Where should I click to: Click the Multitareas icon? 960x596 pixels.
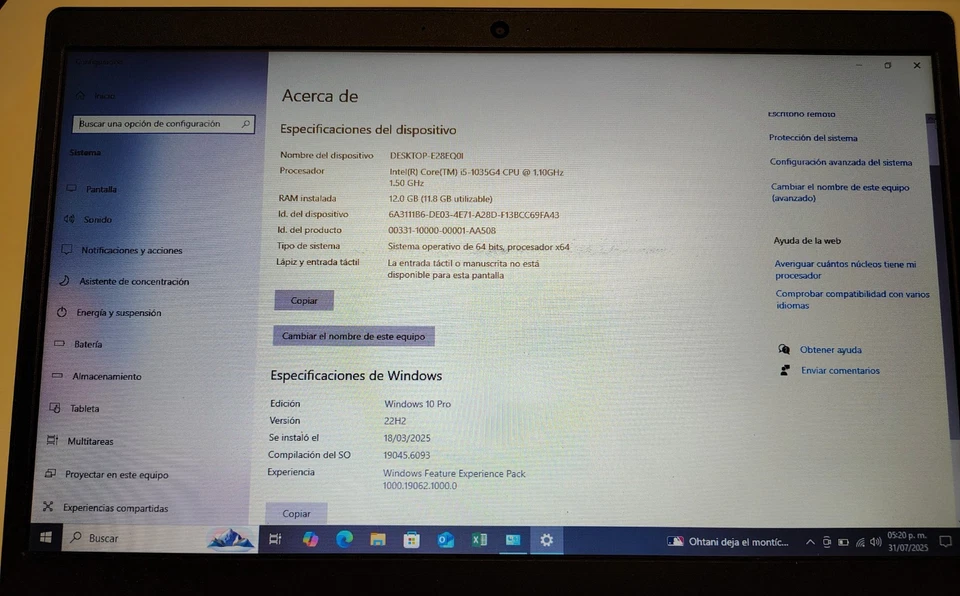click(x=52, y=440)
